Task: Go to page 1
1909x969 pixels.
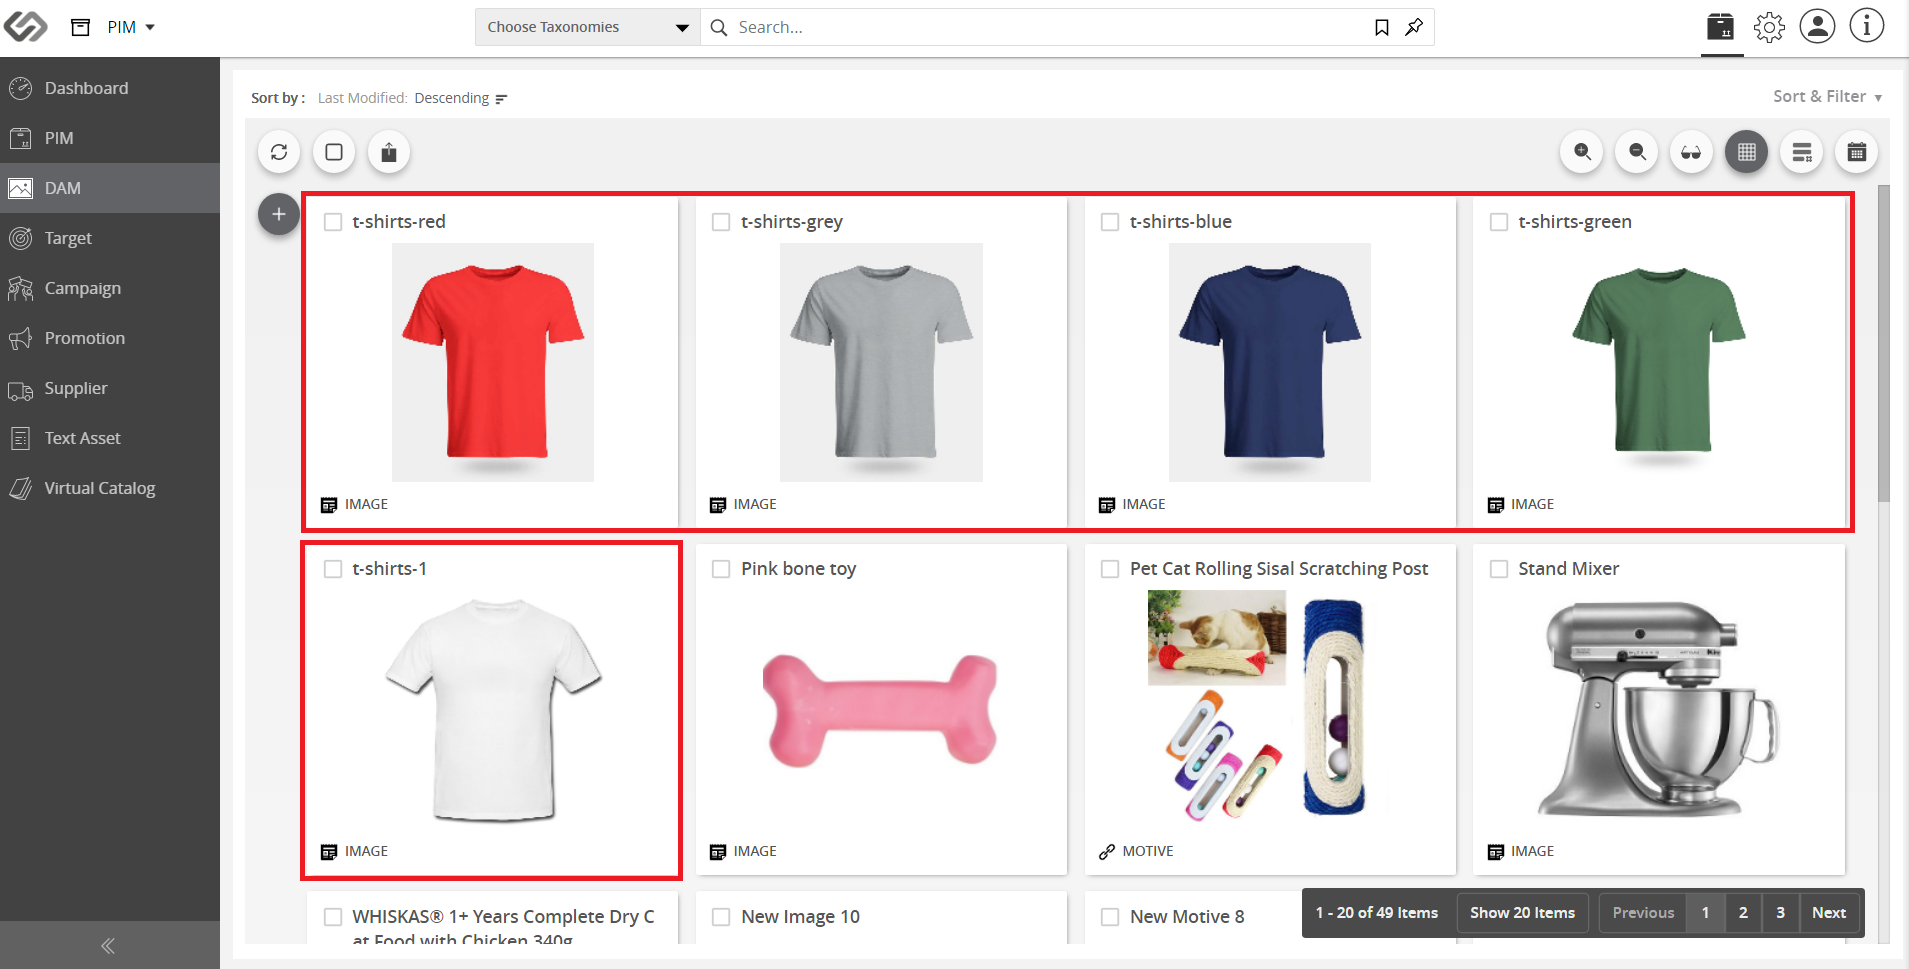Action: [1706, 913]
